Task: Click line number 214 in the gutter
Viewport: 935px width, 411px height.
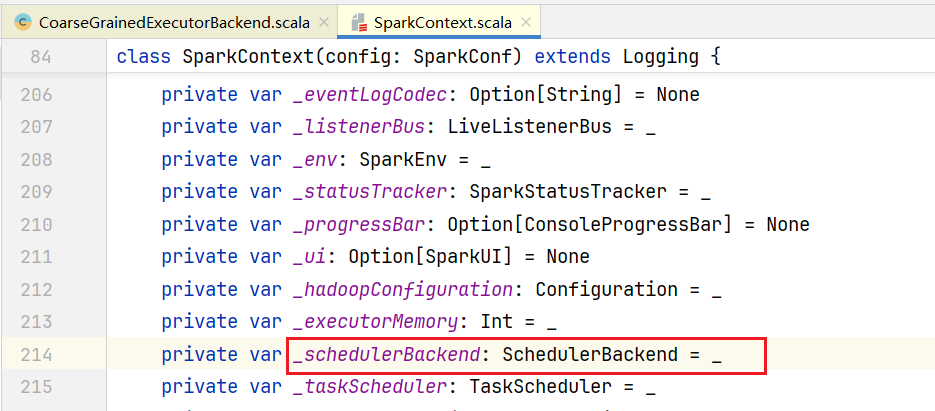Action: click(36, 355)
